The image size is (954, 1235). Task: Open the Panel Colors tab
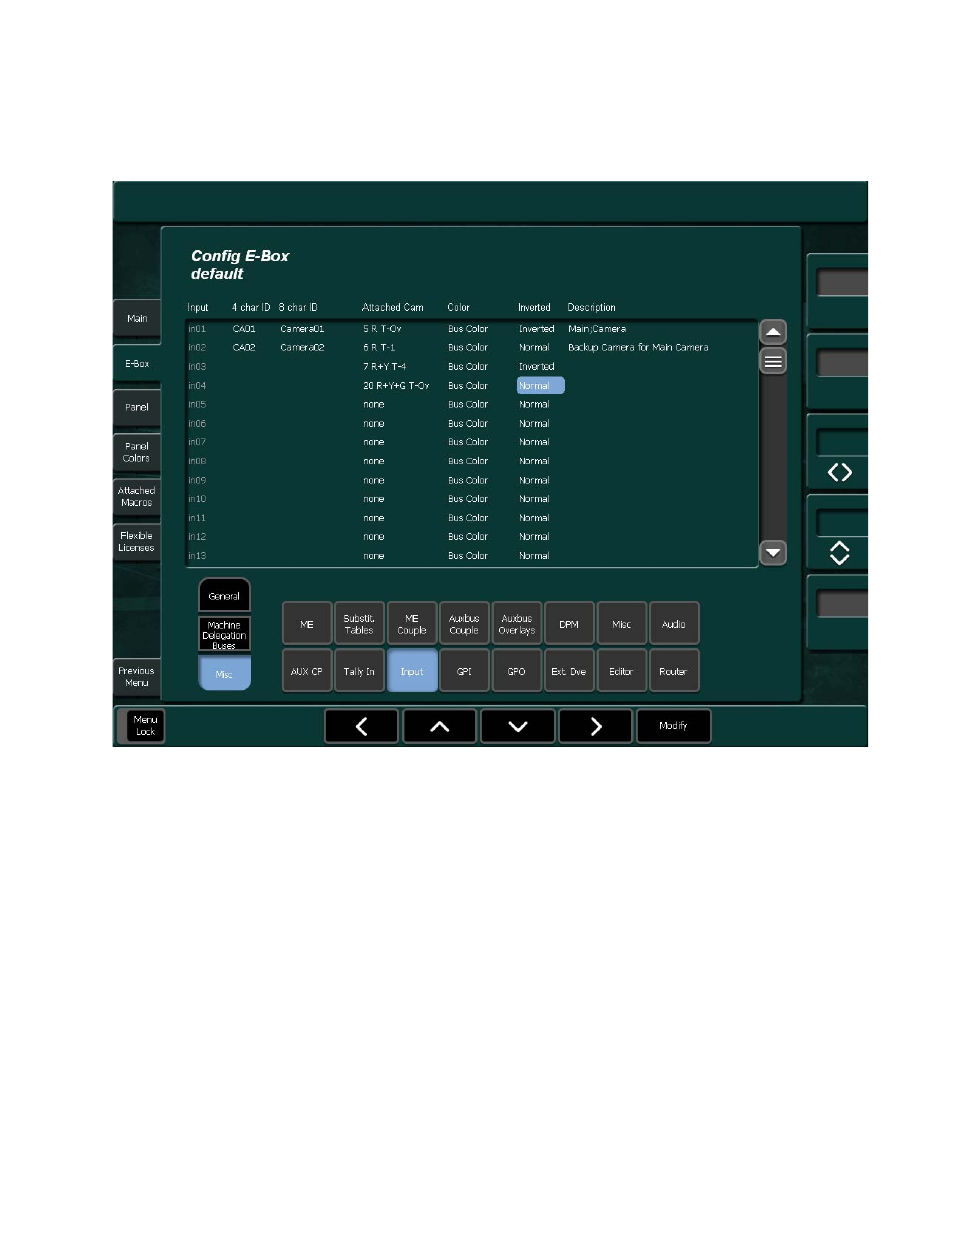tap(137, 452)
